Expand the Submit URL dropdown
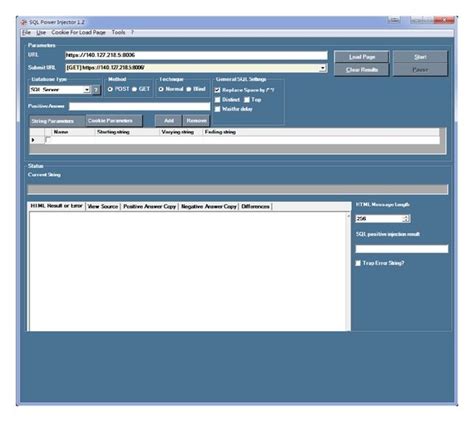Screen dimensions: 474x422 click(x=322, y=68)
